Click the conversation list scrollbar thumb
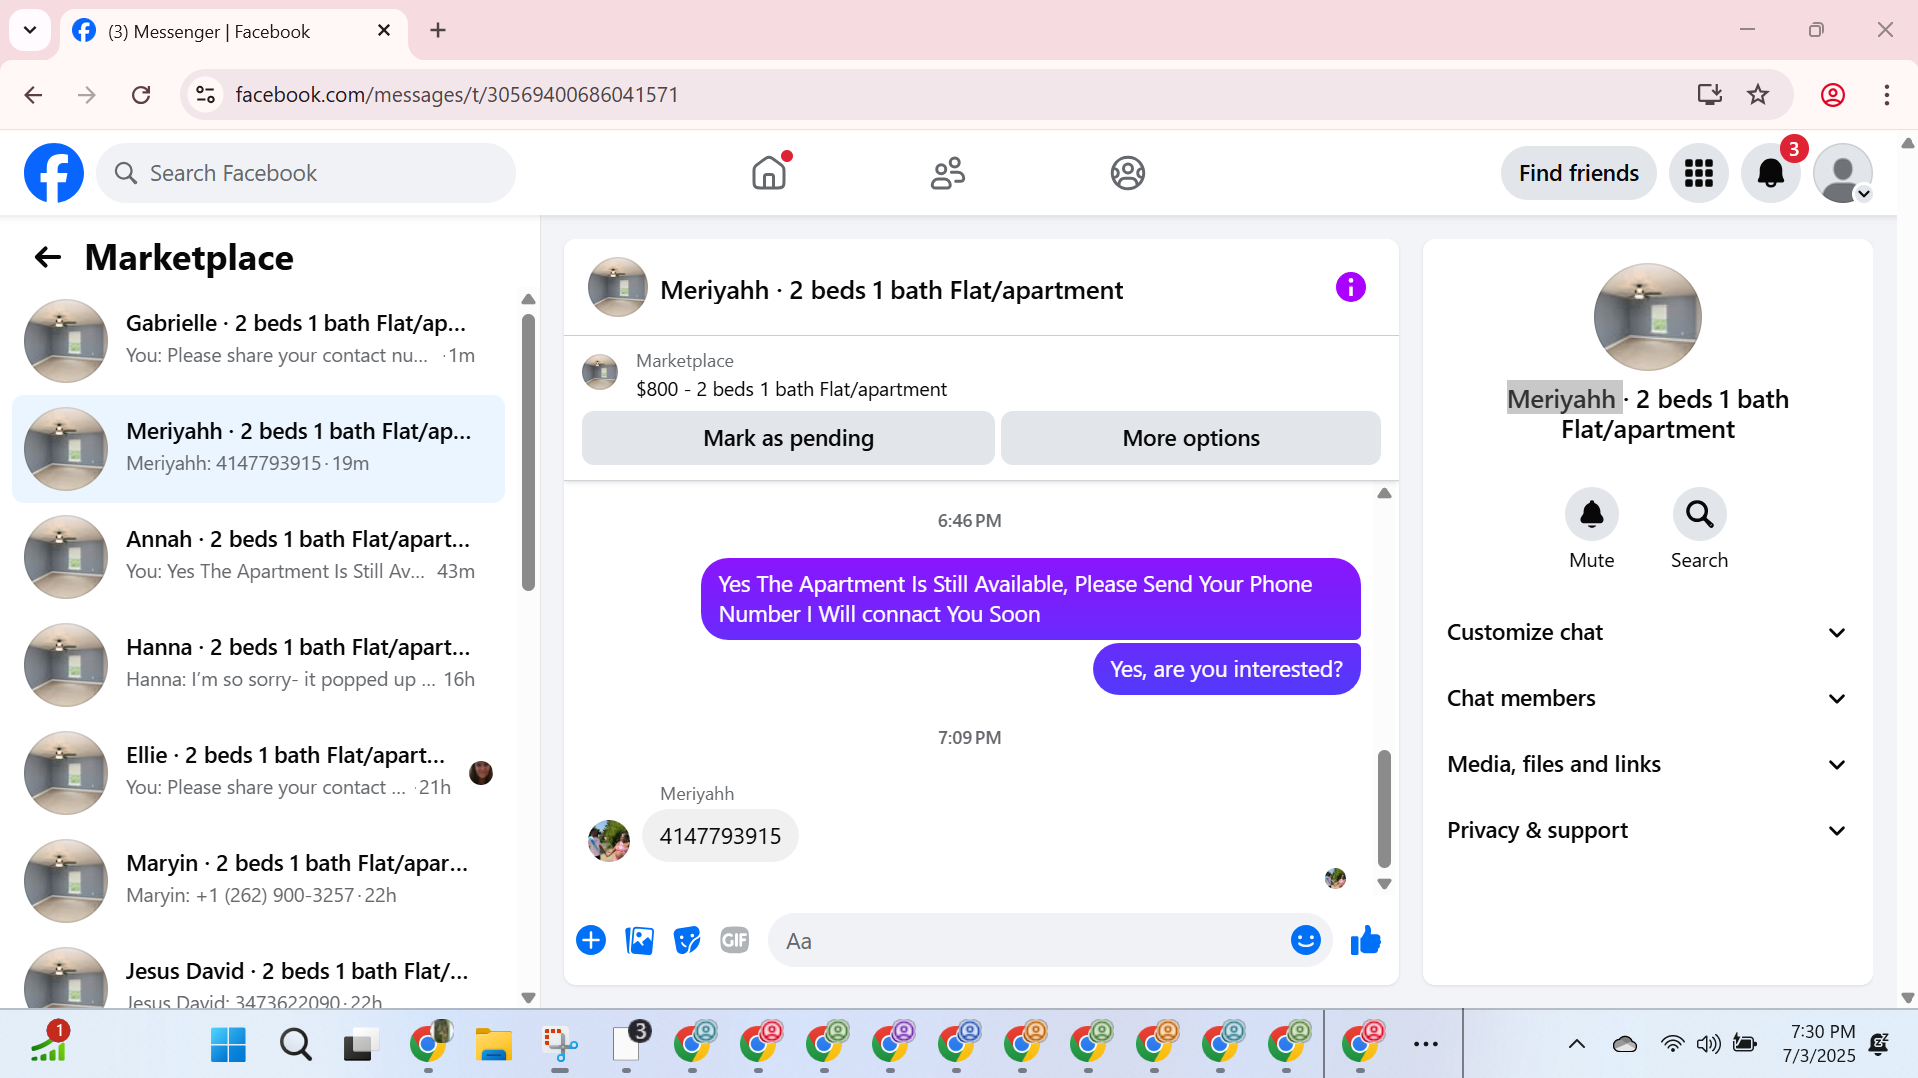Image resolution: width=1918 pixels, height=1078 pixels. pyautogui.click(x=528, y=452)
